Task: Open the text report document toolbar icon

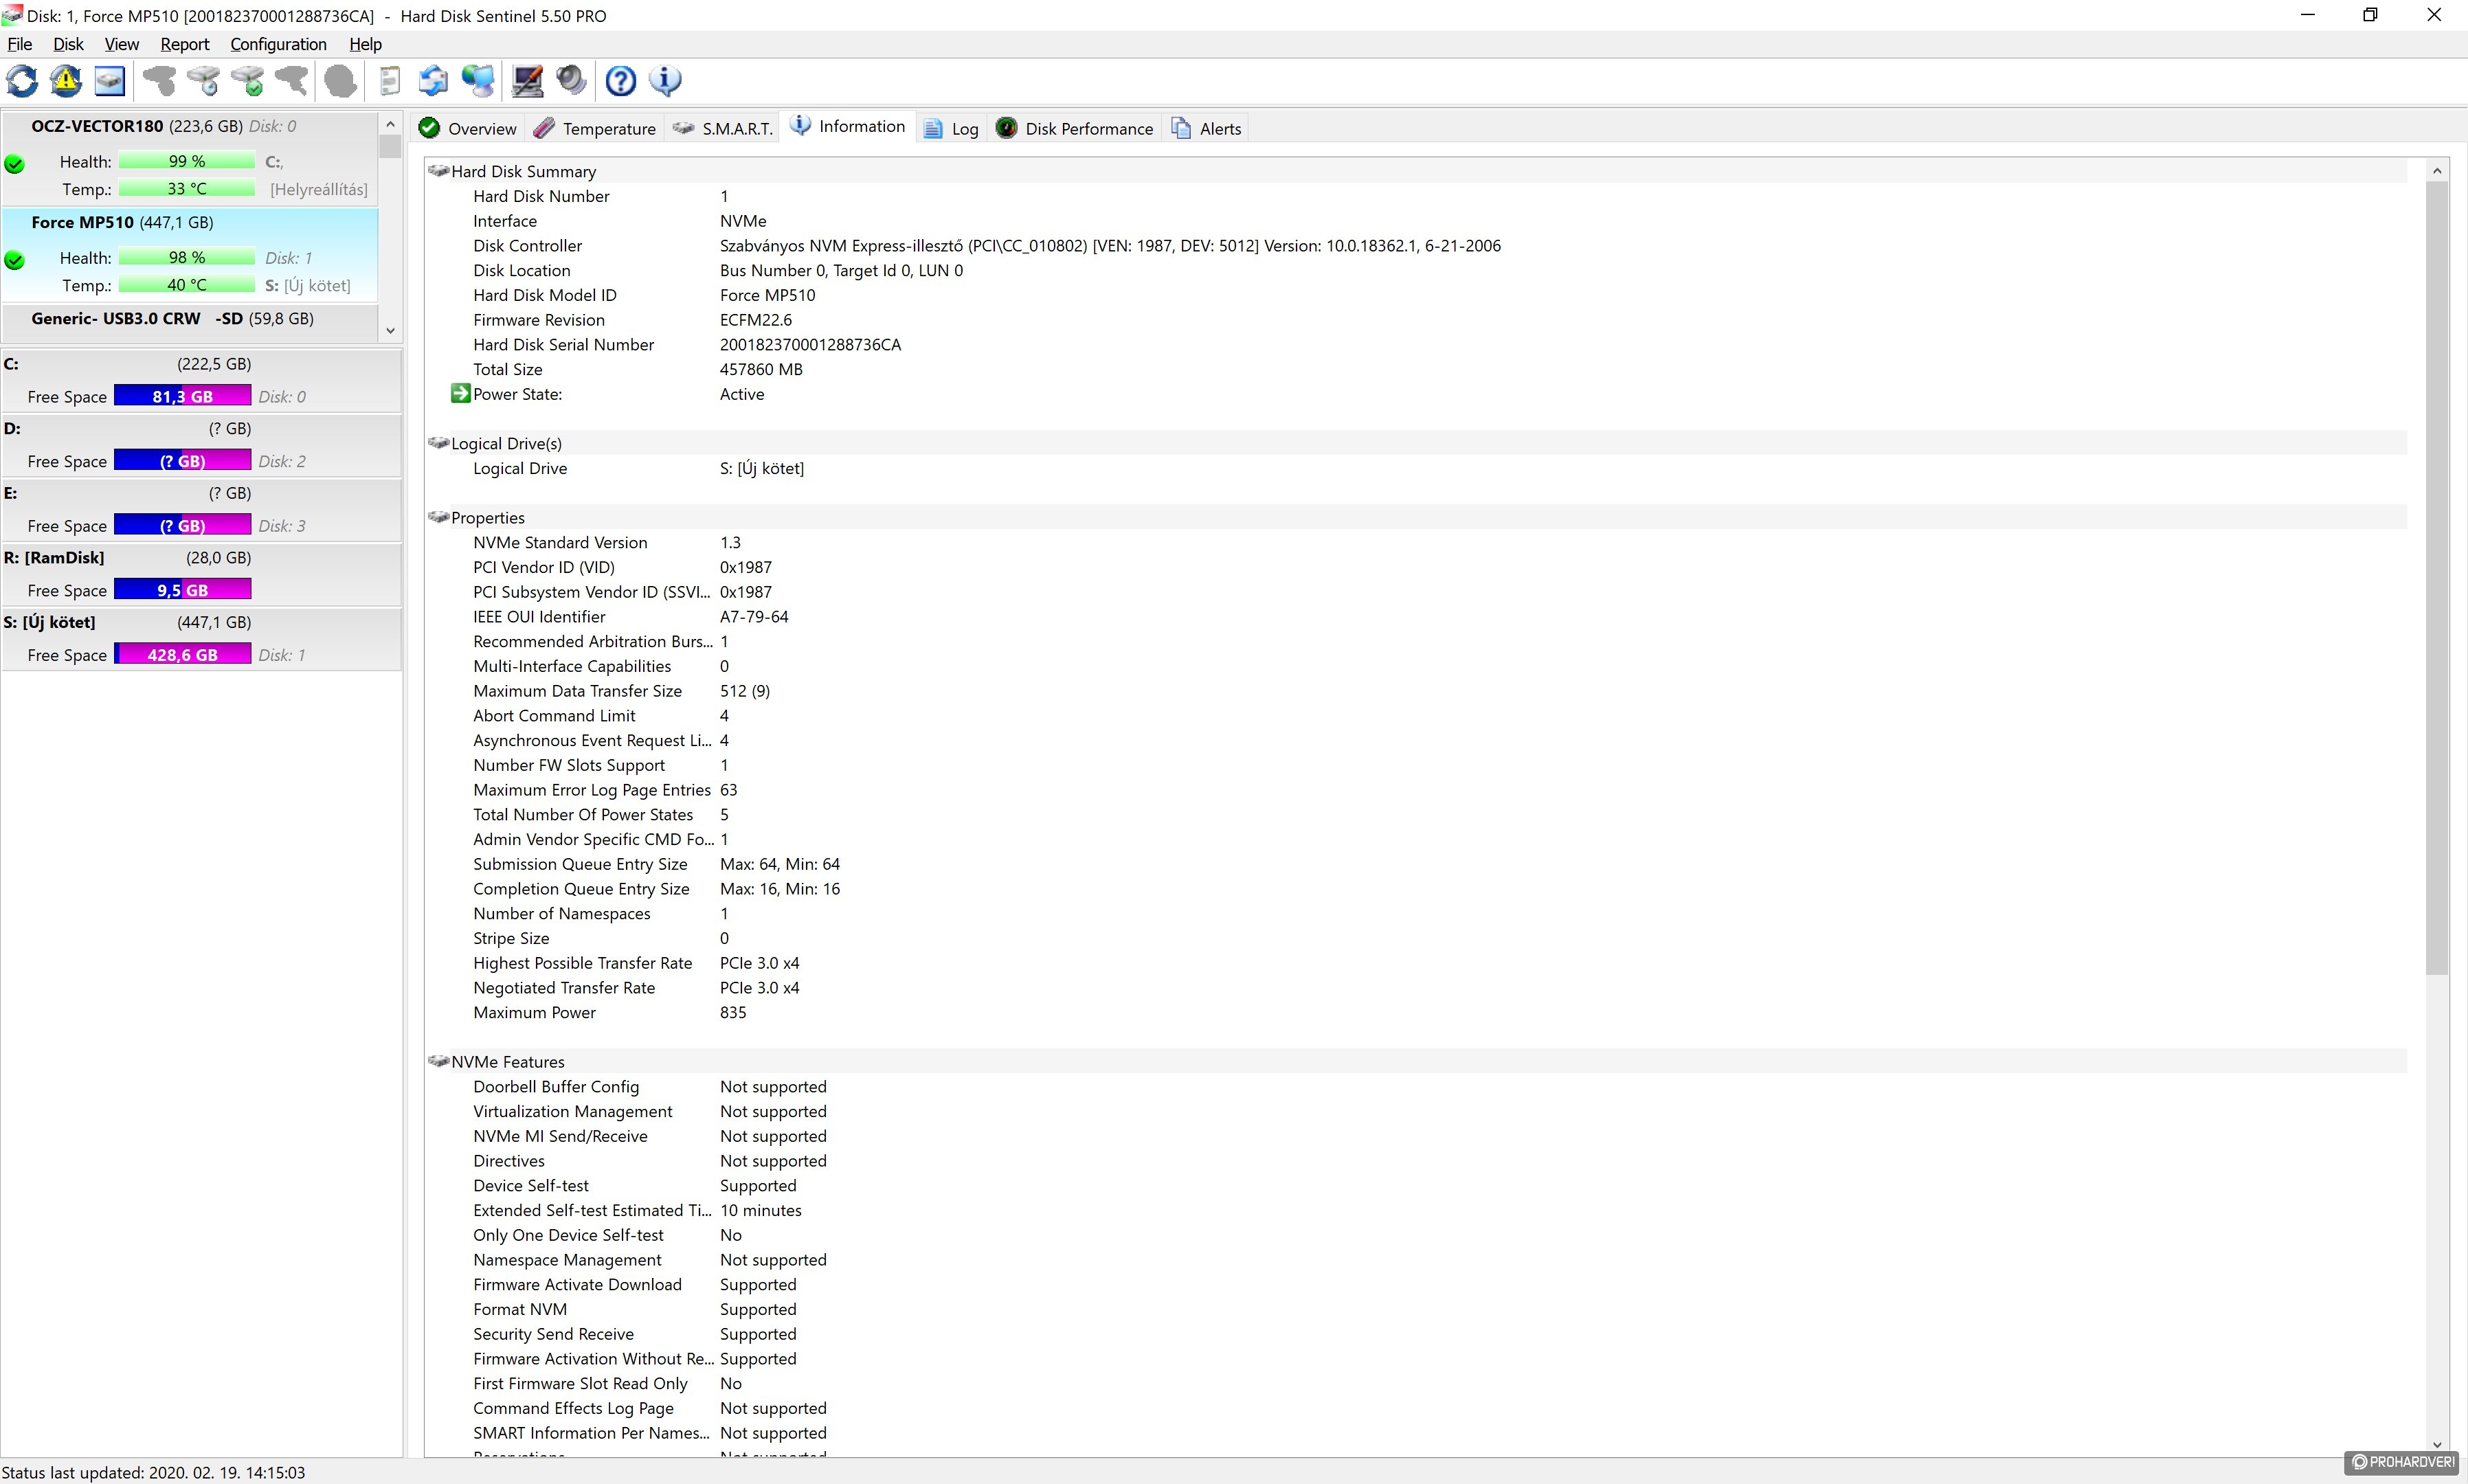Action: point(390,81)
